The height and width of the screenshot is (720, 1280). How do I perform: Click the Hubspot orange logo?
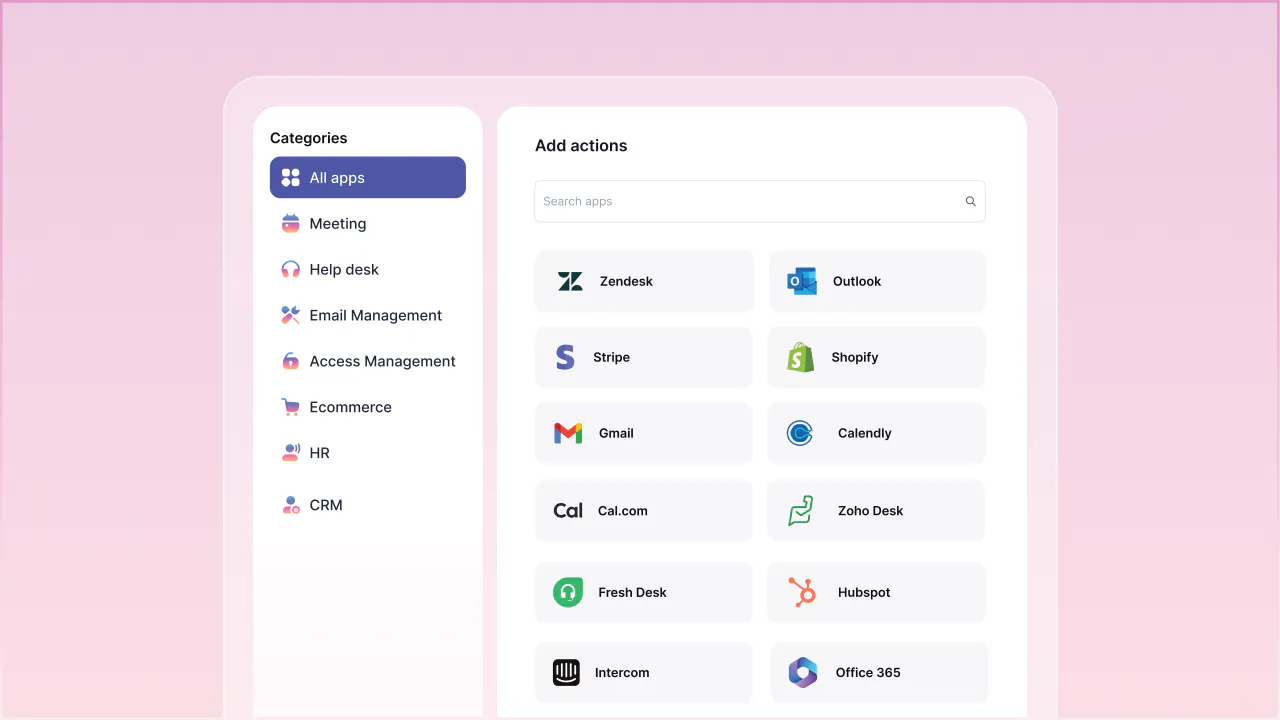801,592
